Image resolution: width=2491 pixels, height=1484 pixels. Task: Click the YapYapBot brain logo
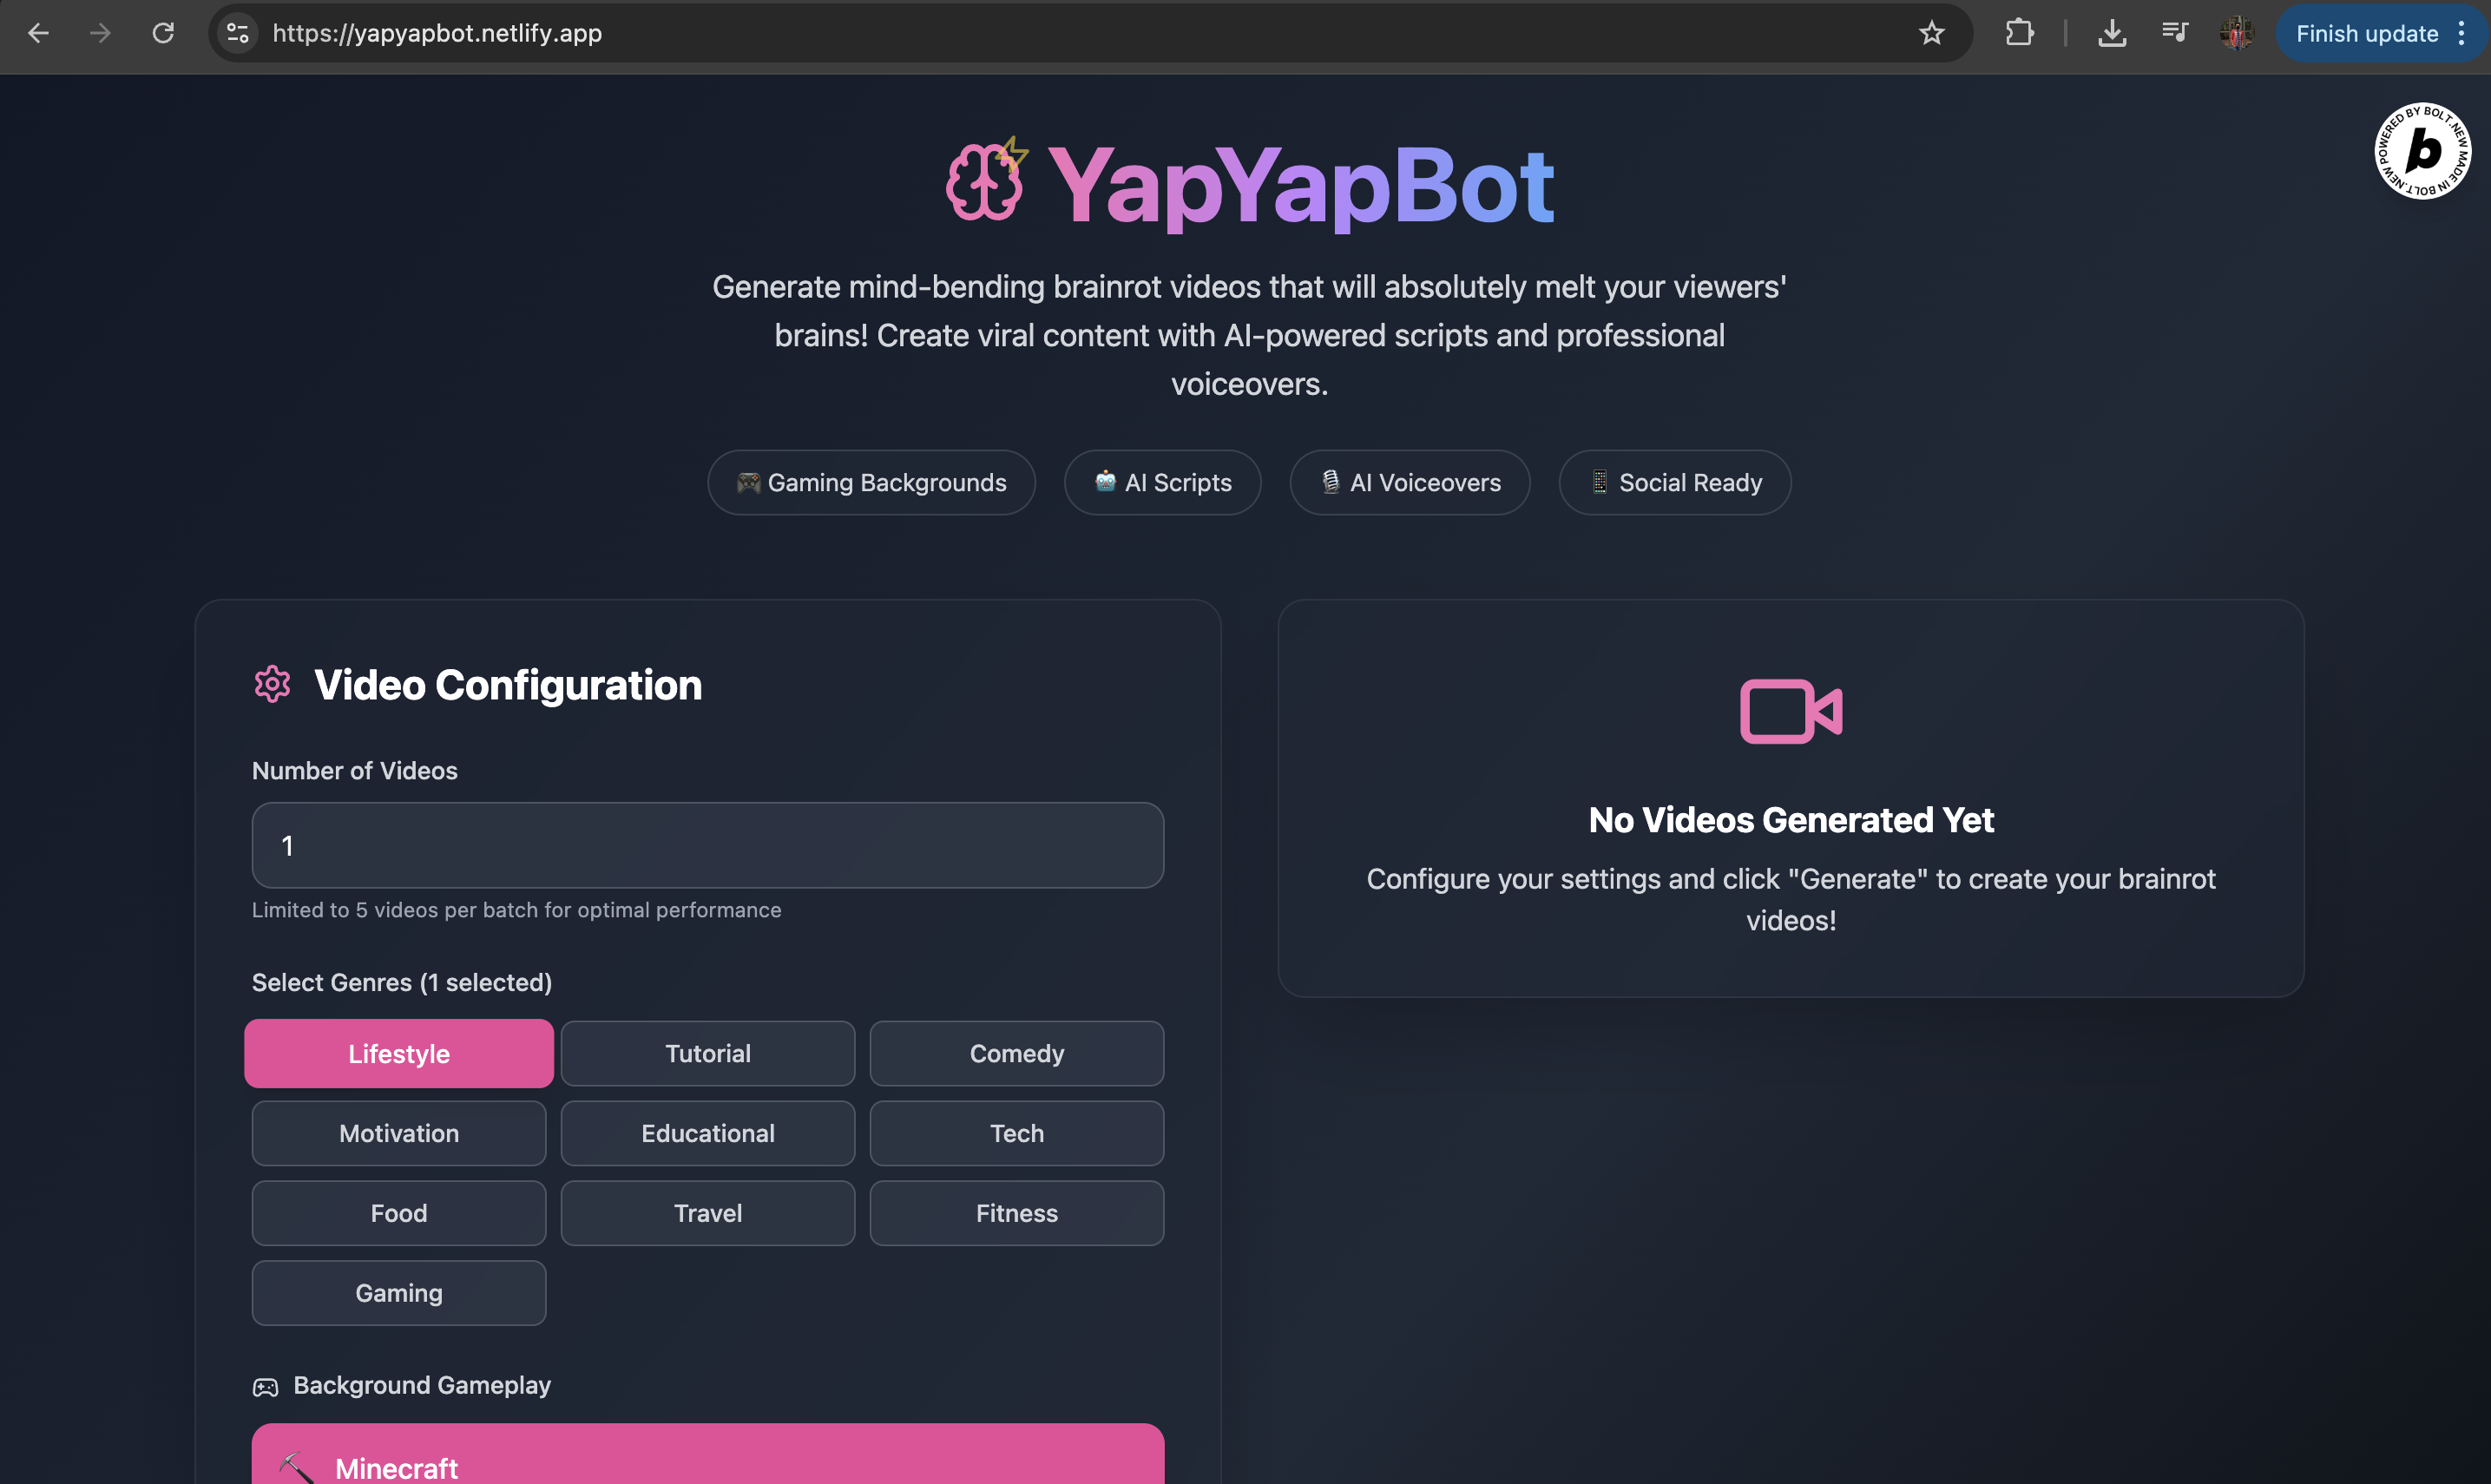[x=985, y=181]
